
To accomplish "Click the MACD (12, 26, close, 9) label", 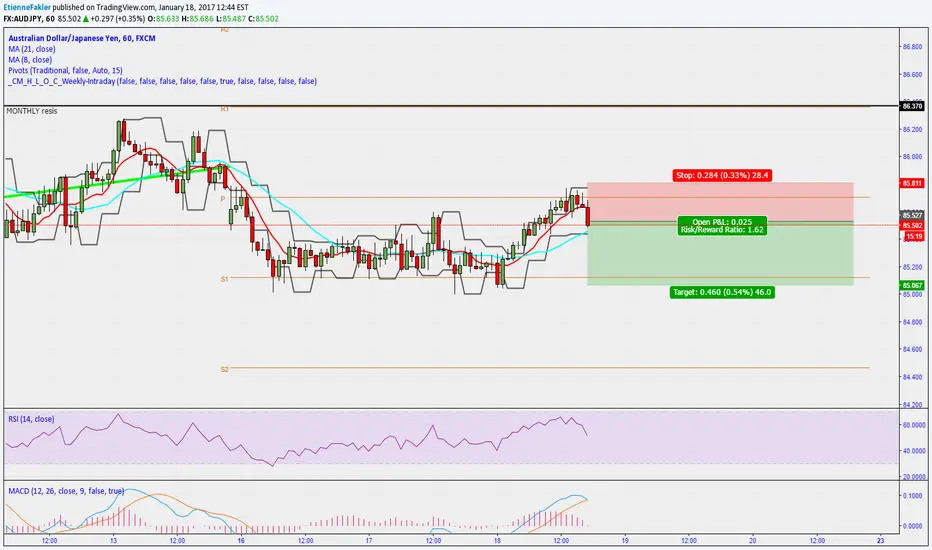I will pyautogui.click(x=66, y=491).
